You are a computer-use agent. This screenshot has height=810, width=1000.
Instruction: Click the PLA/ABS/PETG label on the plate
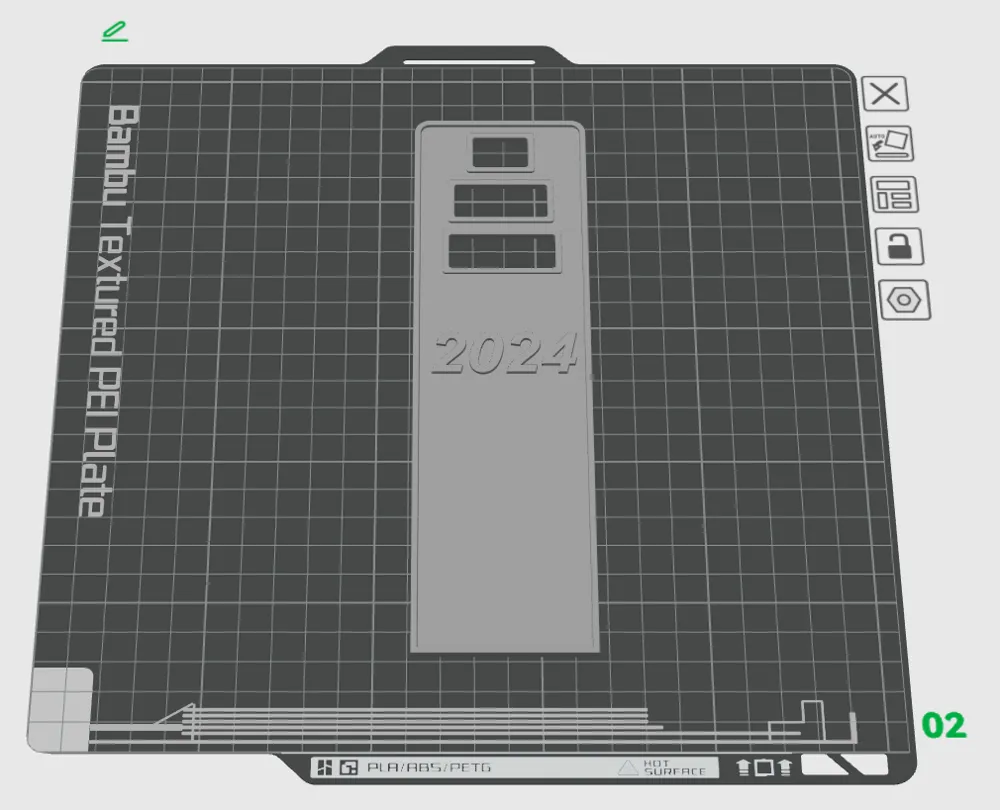point(430,766)
